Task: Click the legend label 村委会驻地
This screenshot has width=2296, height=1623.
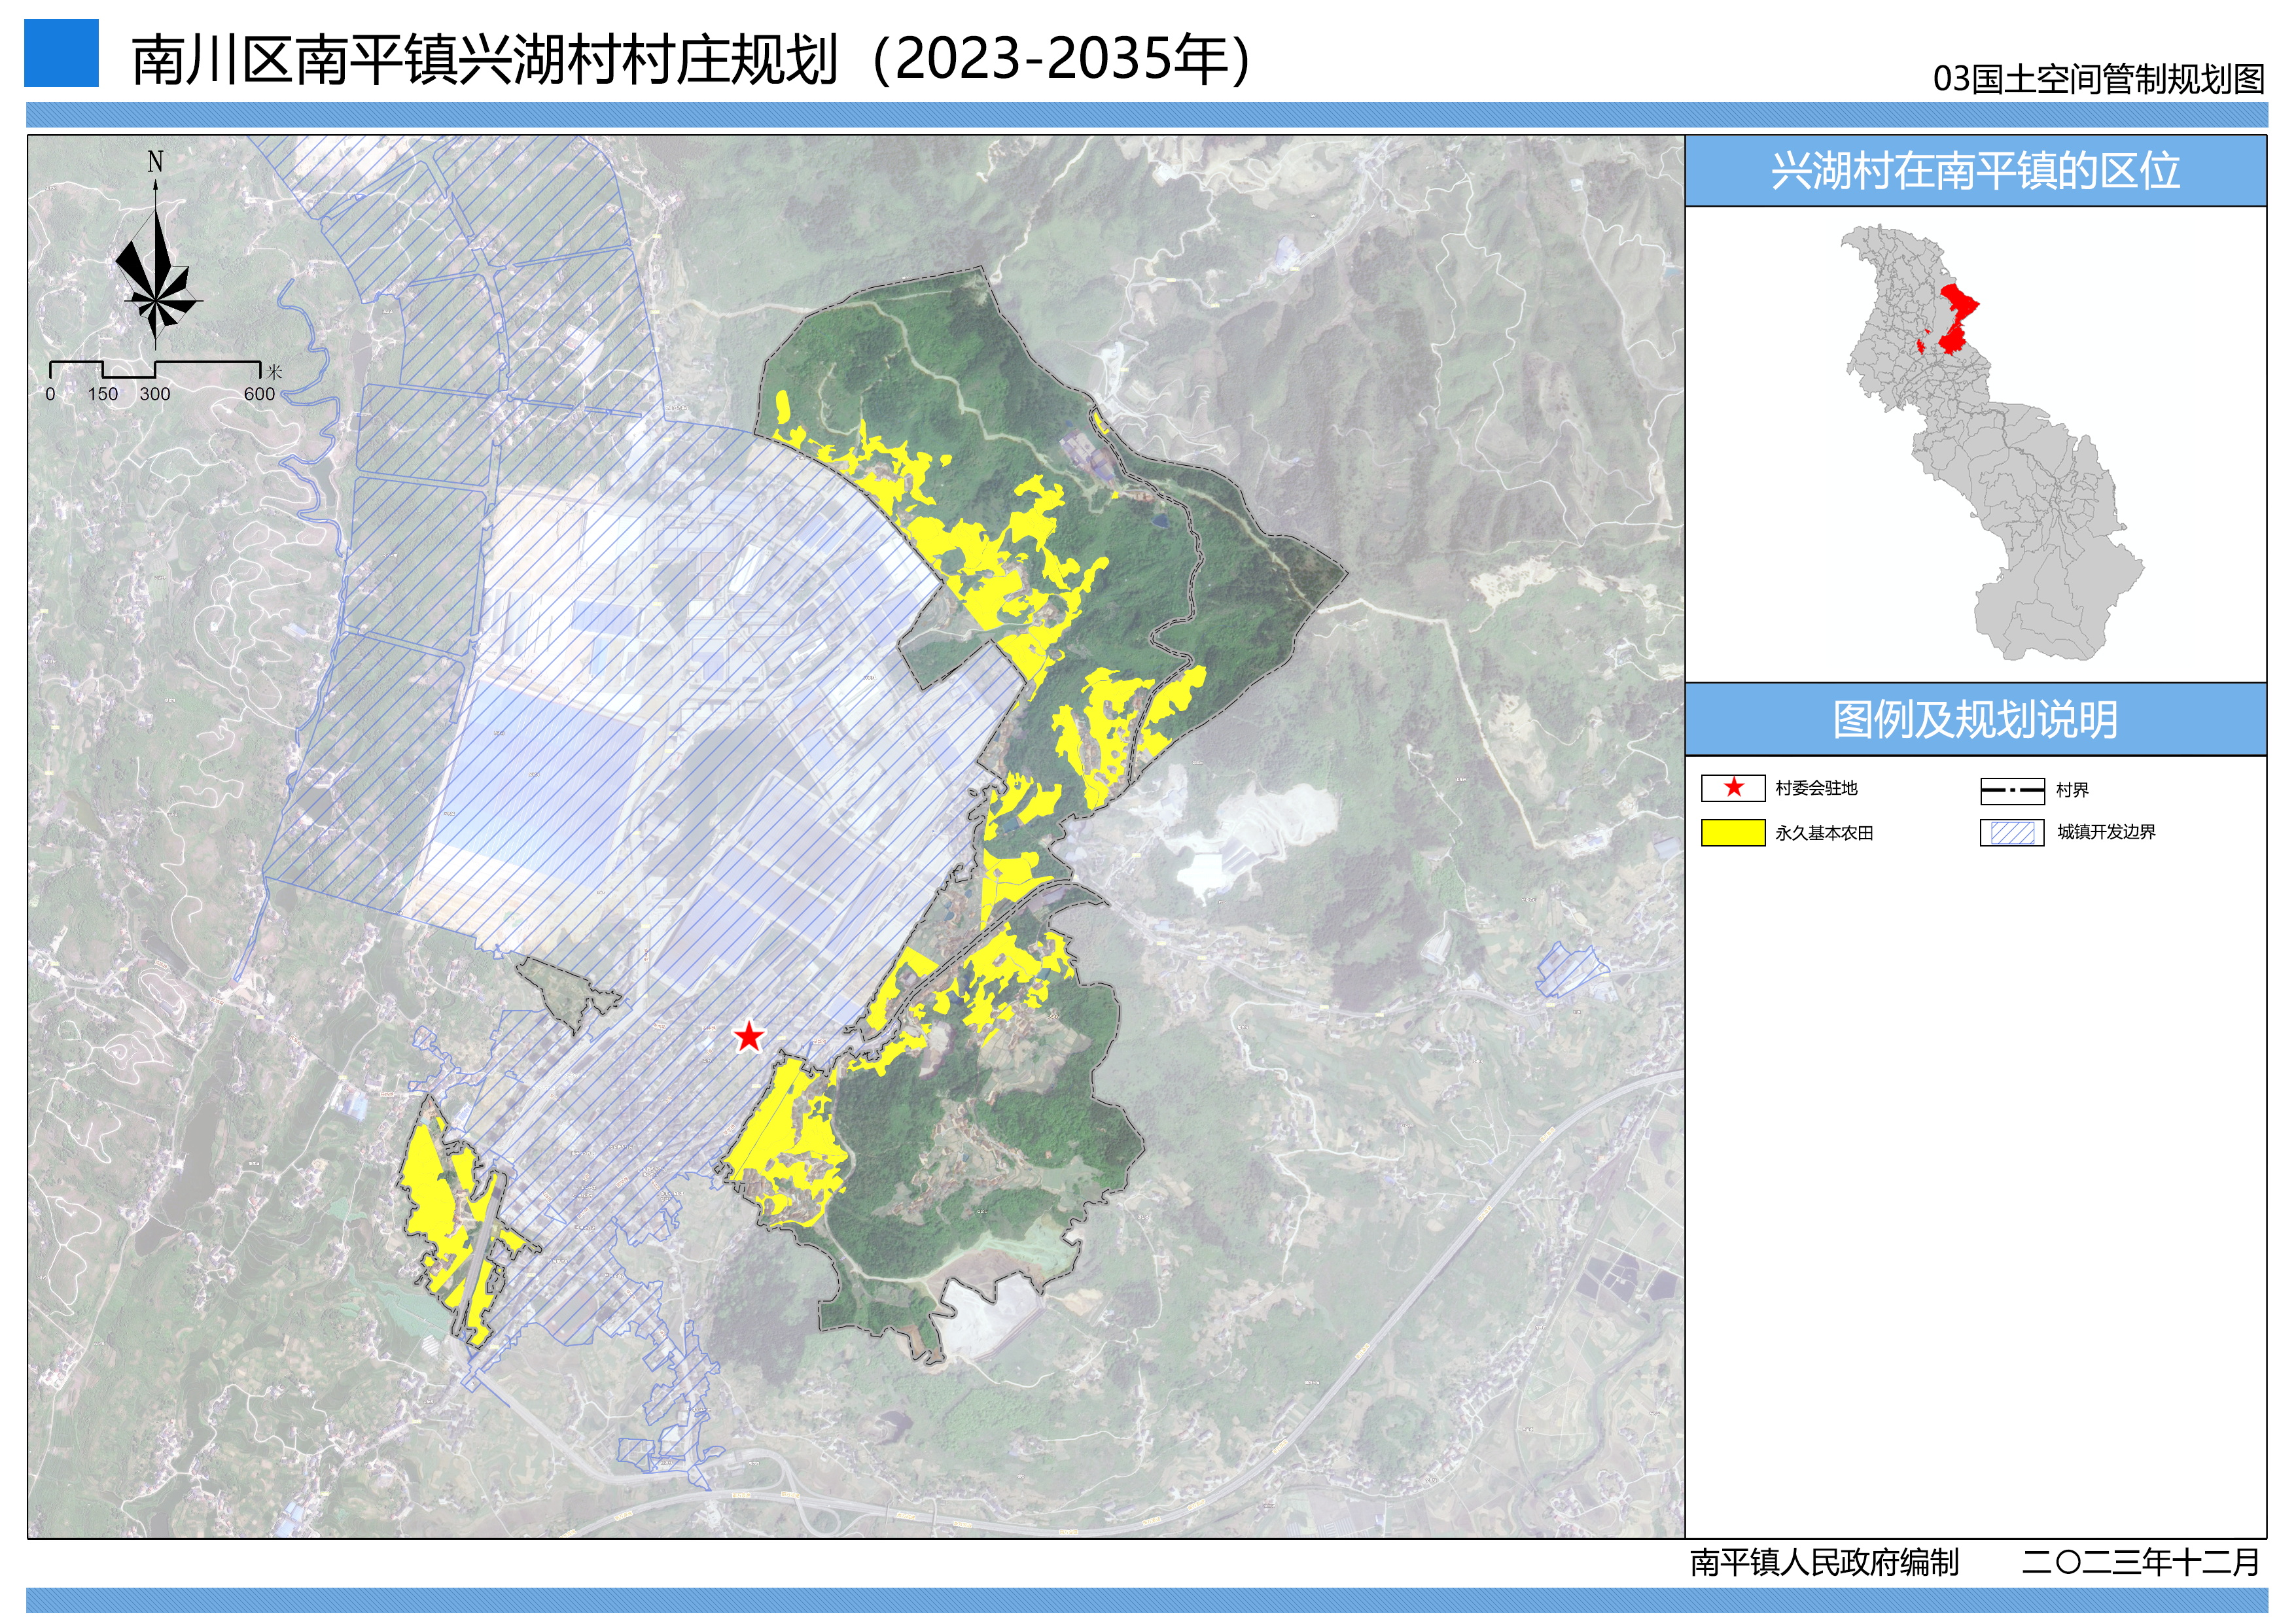Action: pos(1816,788)
